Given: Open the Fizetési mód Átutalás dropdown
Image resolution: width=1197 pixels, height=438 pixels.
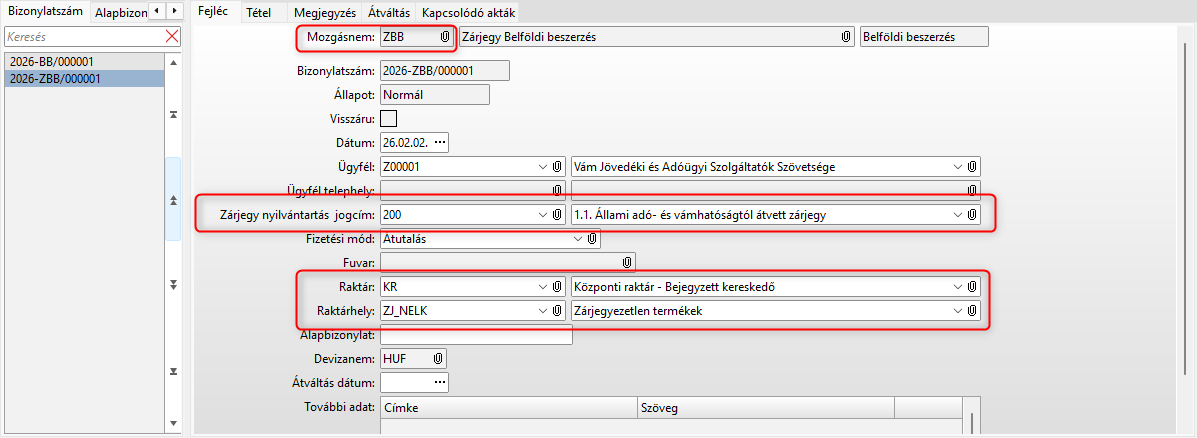Looking at the screenshot, I should coord(577,239).
